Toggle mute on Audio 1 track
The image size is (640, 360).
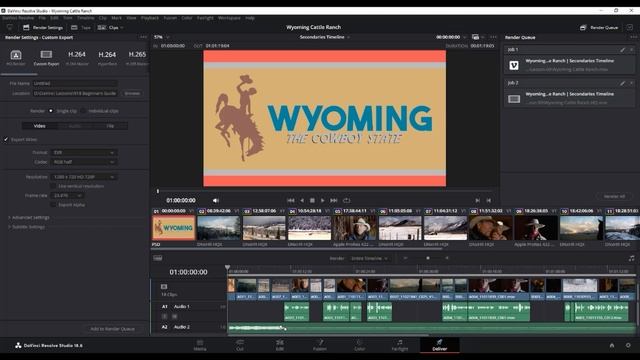click(174, 316)
